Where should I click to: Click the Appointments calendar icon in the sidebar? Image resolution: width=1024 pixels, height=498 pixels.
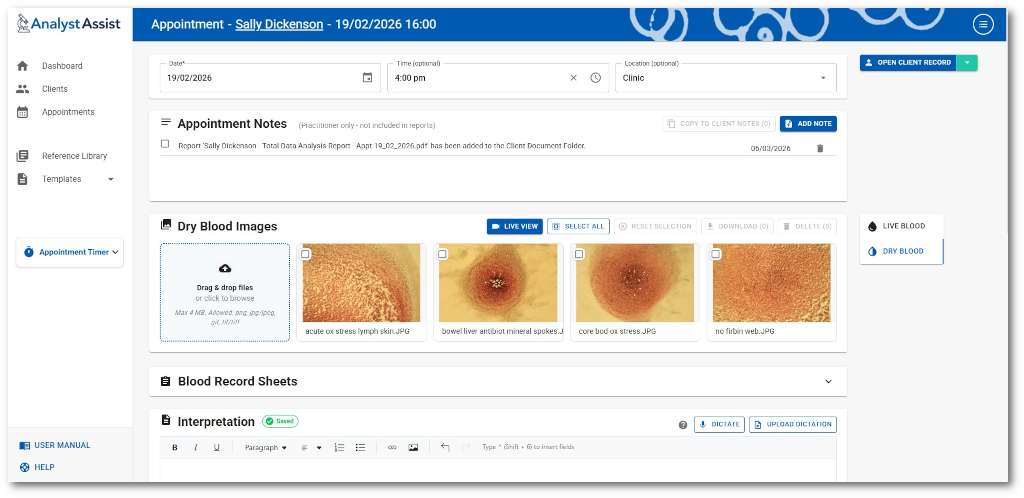click(x=22, y=112)
